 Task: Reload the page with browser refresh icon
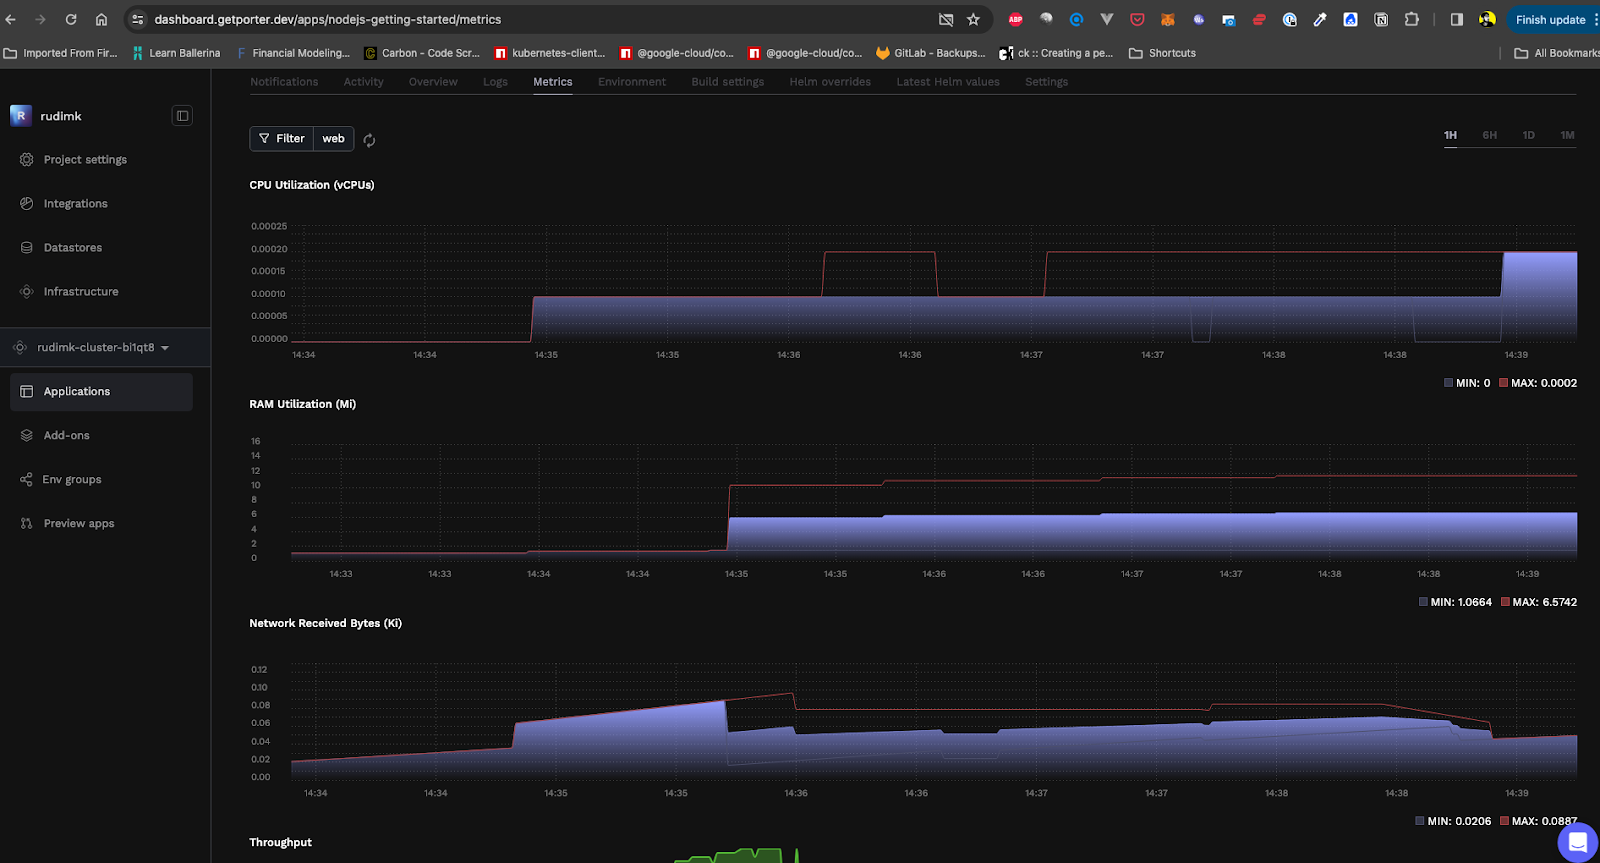point(71,19)
